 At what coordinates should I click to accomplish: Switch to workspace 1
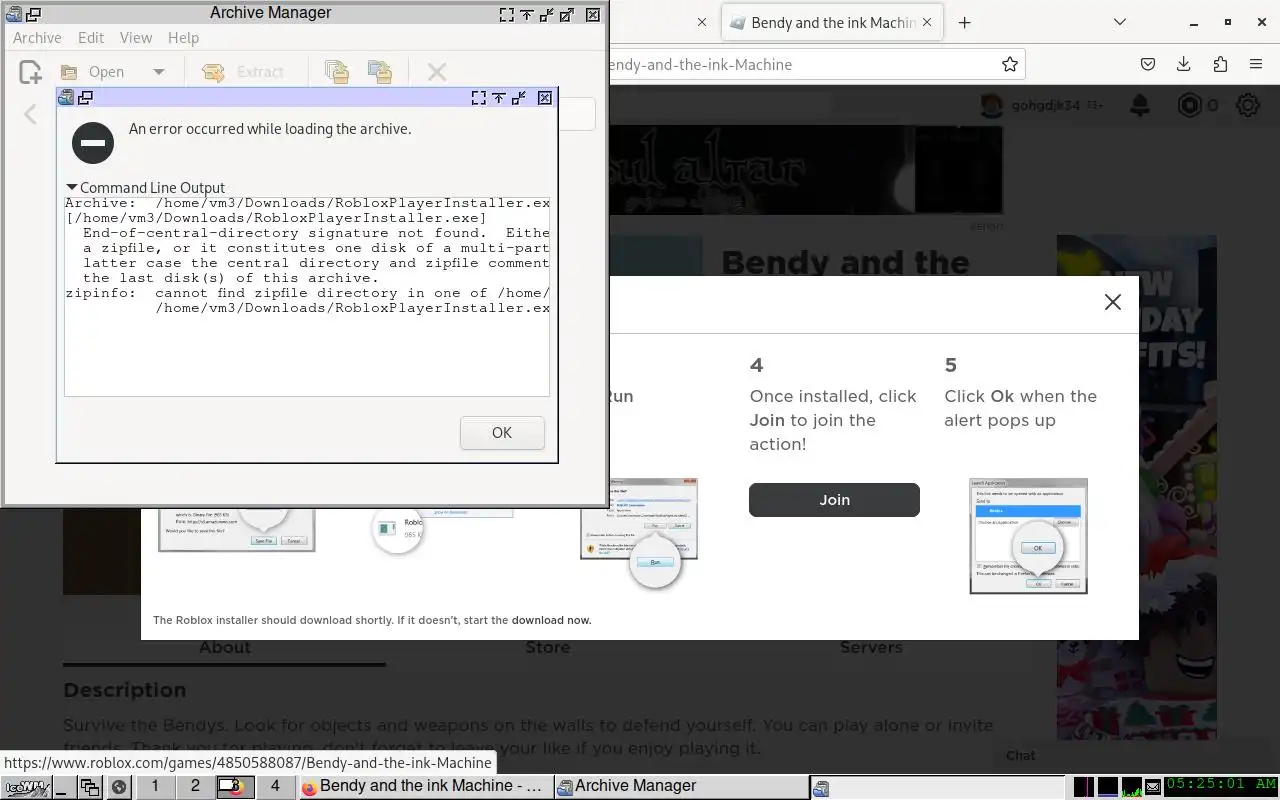click(155, 787)
